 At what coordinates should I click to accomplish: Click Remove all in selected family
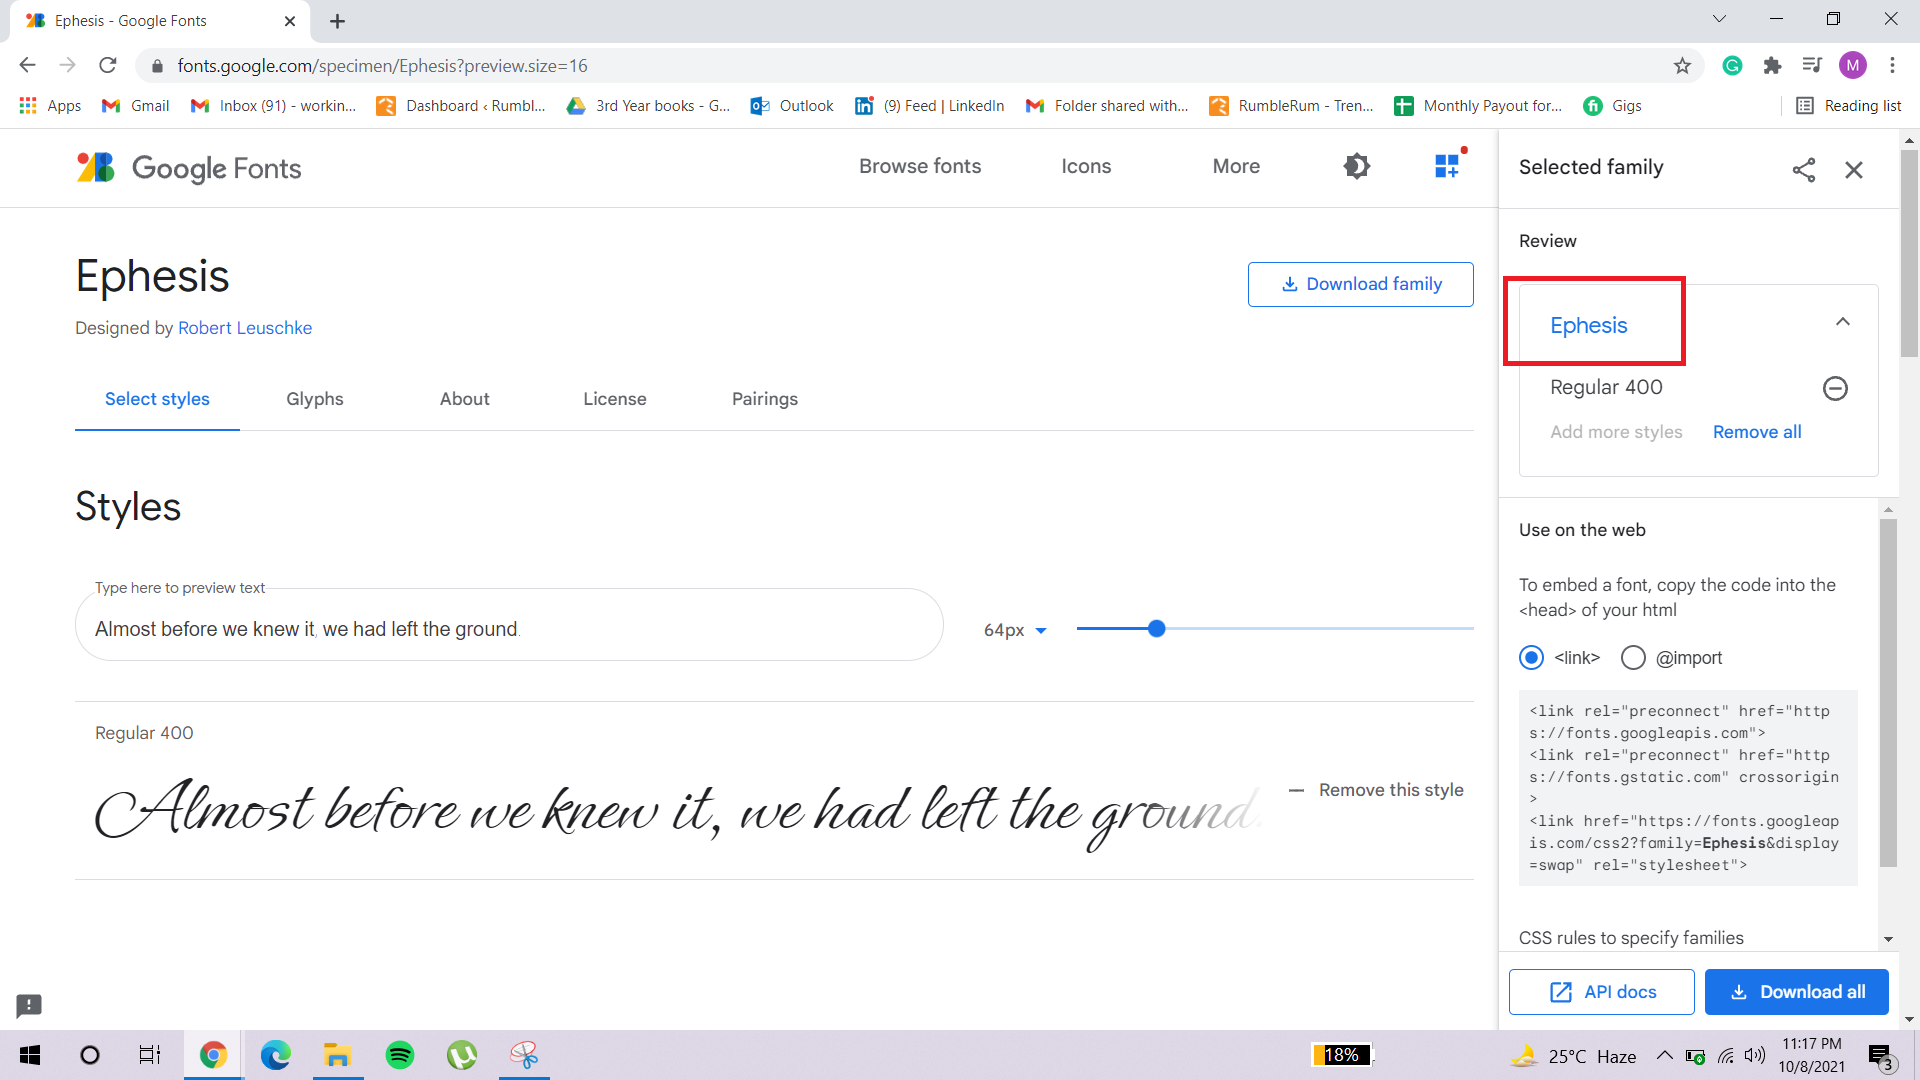1757,432
